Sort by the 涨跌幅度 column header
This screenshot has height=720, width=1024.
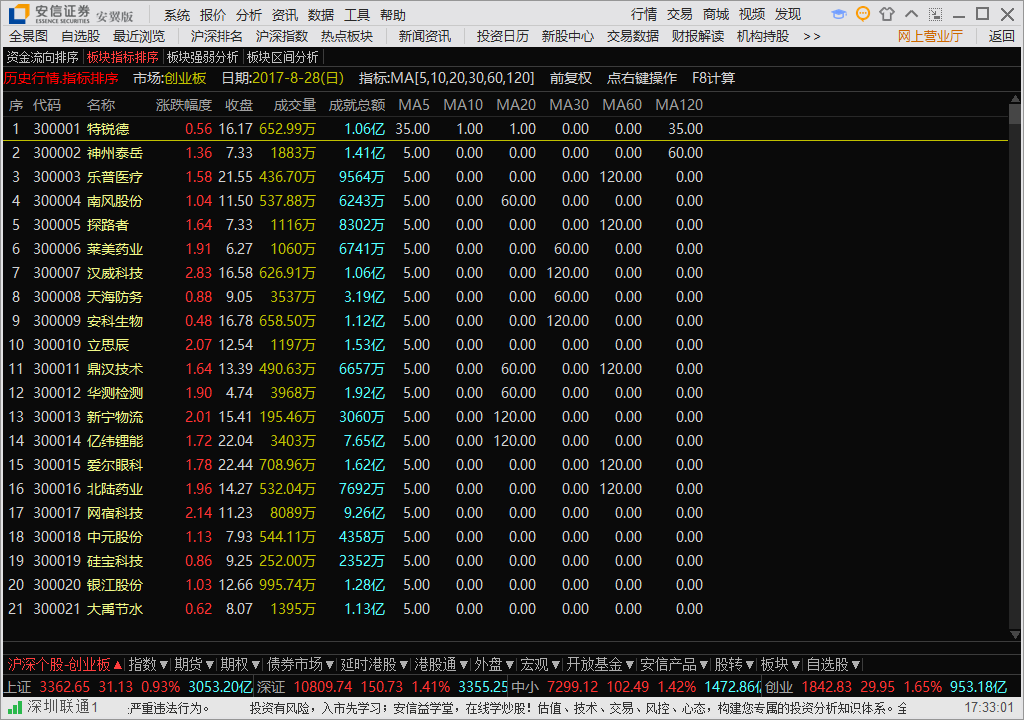coord(184,105)
